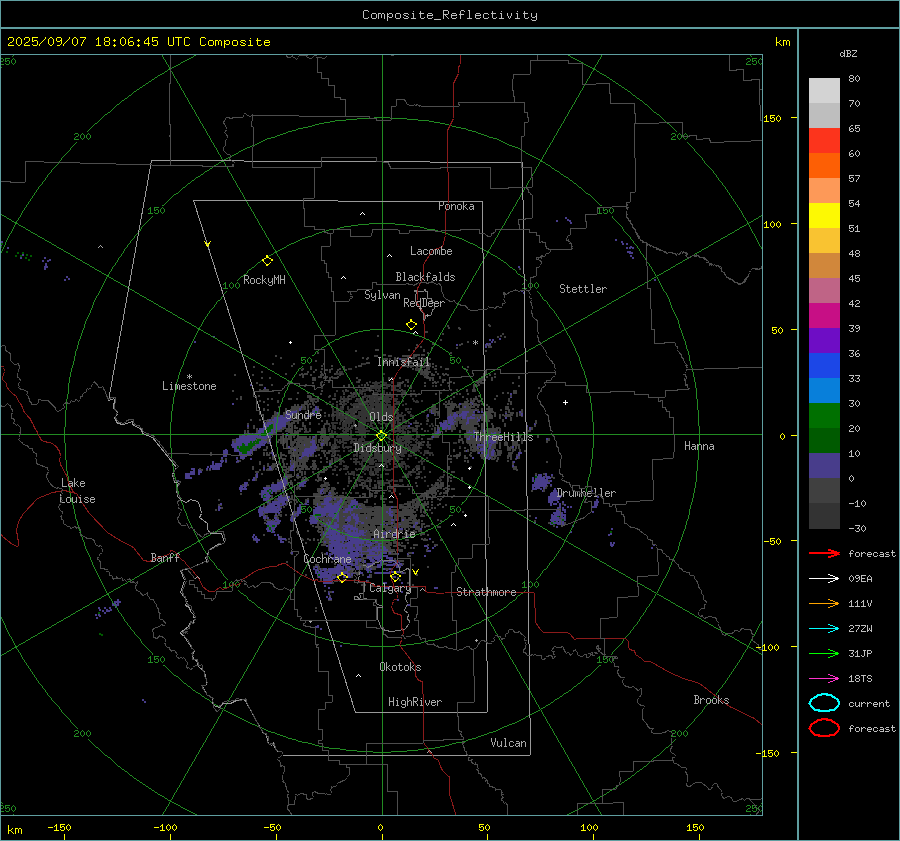This screenshot has width=900, height=841.
Task: Click the Calgary city label
Action: (x=390, y=588)
